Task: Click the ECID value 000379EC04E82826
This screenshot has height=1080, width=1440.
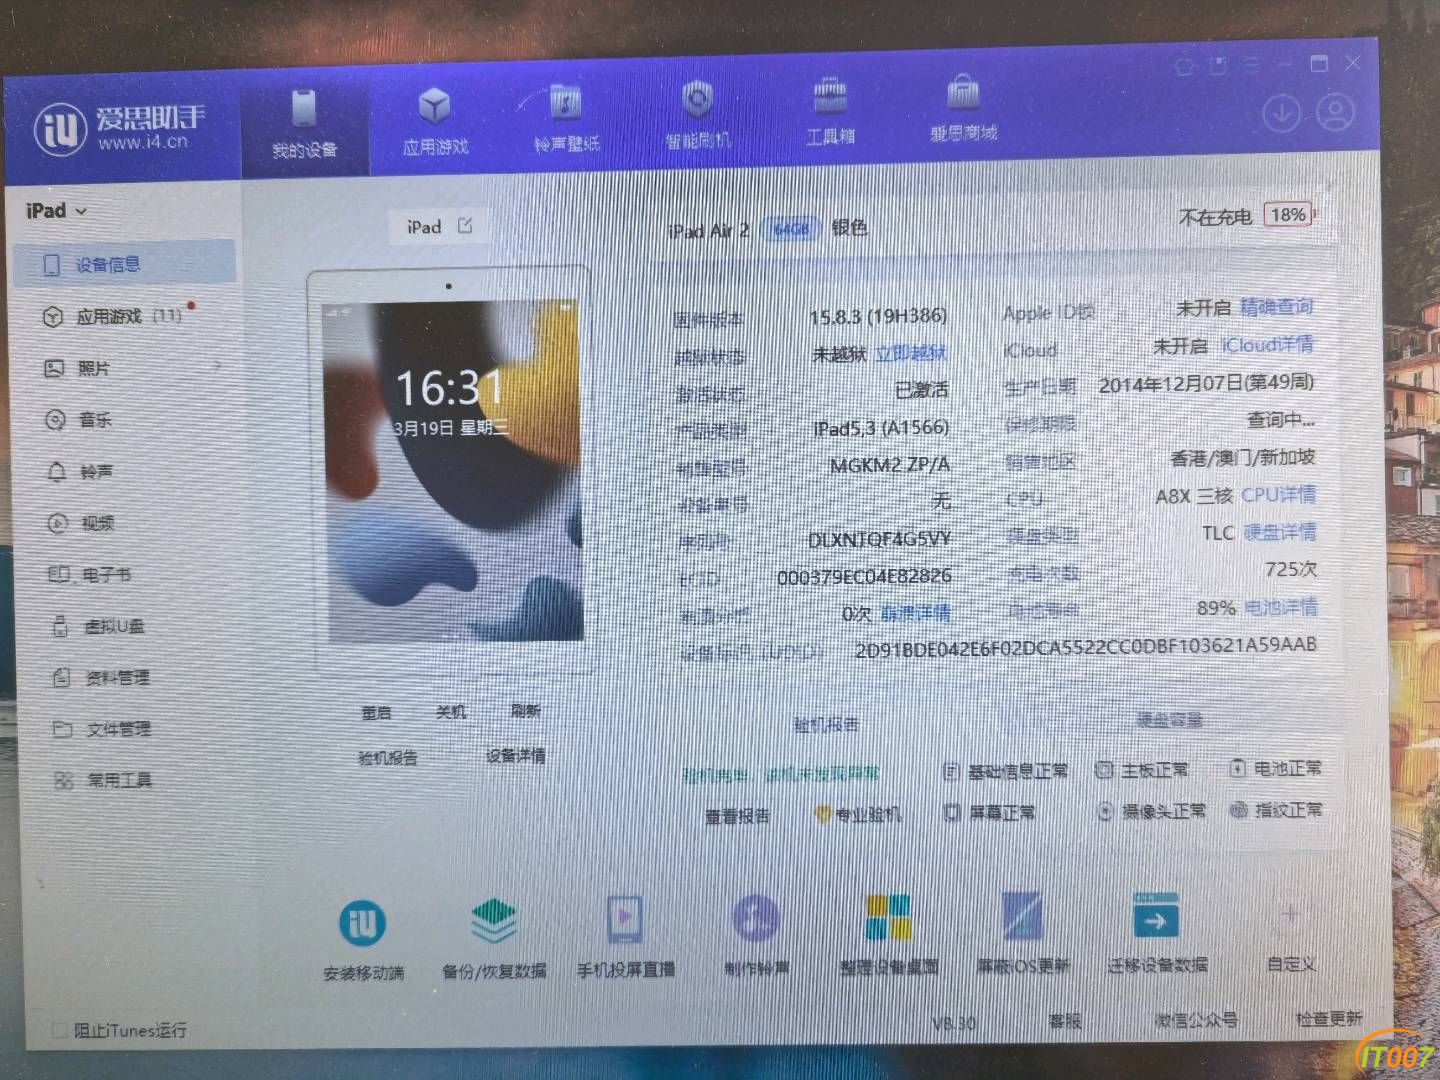Action: pyautogui.click(x=864, y=577)
